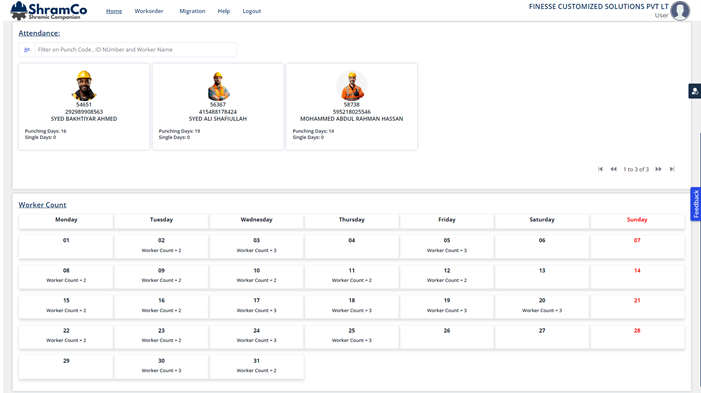
Task: Click ID number 415488178424
Action: [x=218, y=112]
